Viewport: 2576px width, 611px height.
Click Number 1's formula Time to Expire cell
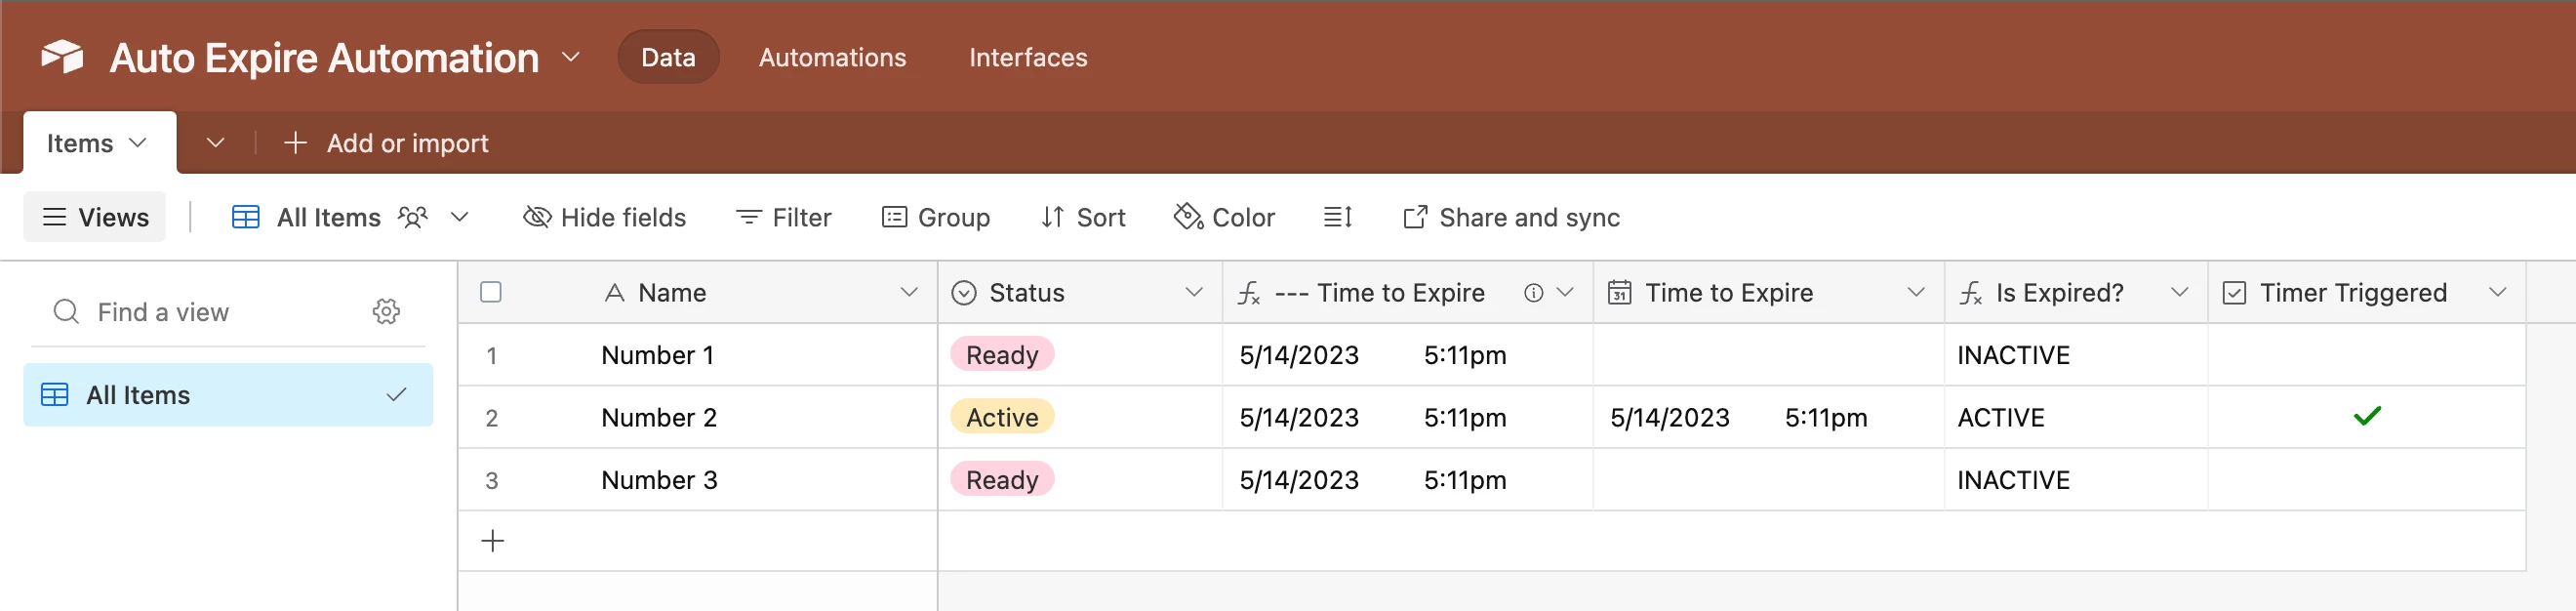point(1407,355)
